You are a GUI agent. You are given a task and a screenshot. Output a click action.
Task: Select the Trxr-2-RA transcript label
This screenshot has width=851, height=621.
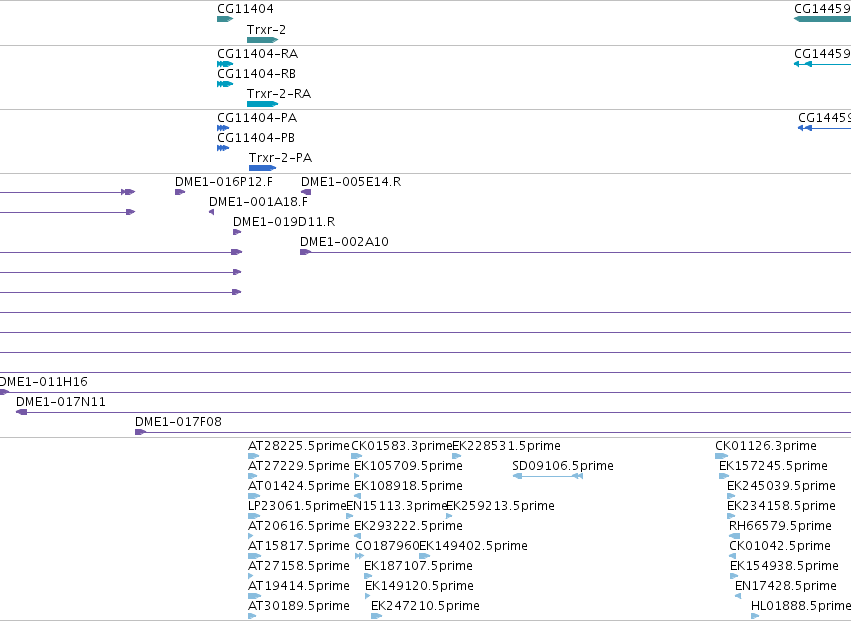point(279,94)
